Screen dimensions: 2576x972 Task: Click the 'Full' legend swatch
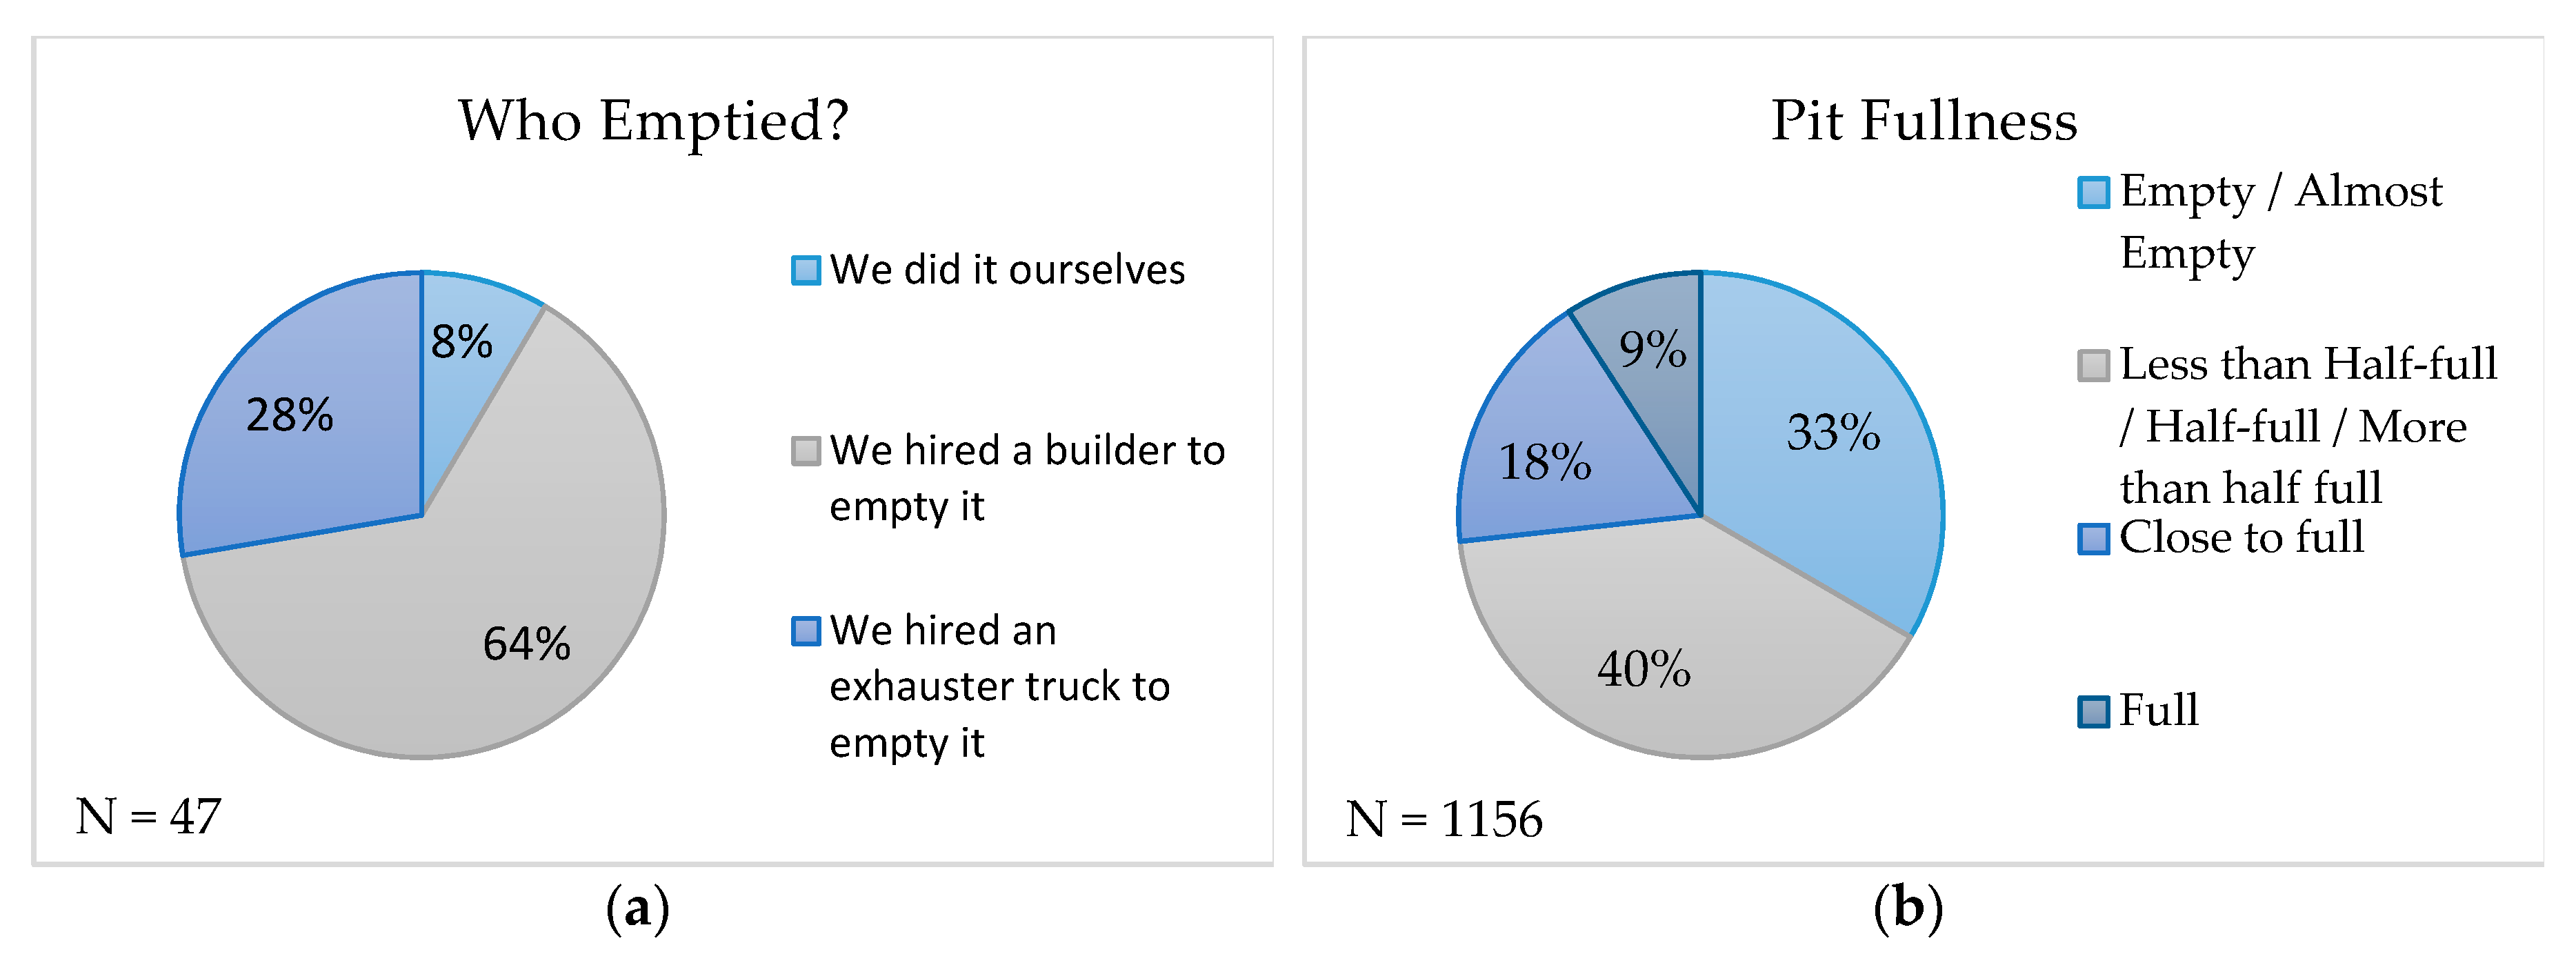pyautogui.click(x=2093, y=712)
